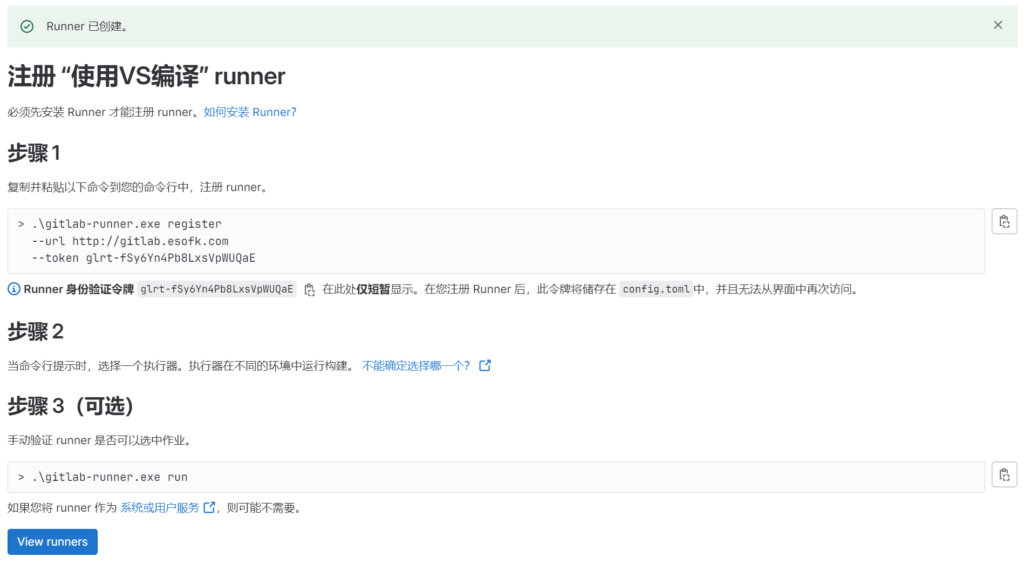This screenshot has height=564, width=1024.
Task: Click the inline glrt token code next to 身份验证令牌
Action: tap(217, 289)
